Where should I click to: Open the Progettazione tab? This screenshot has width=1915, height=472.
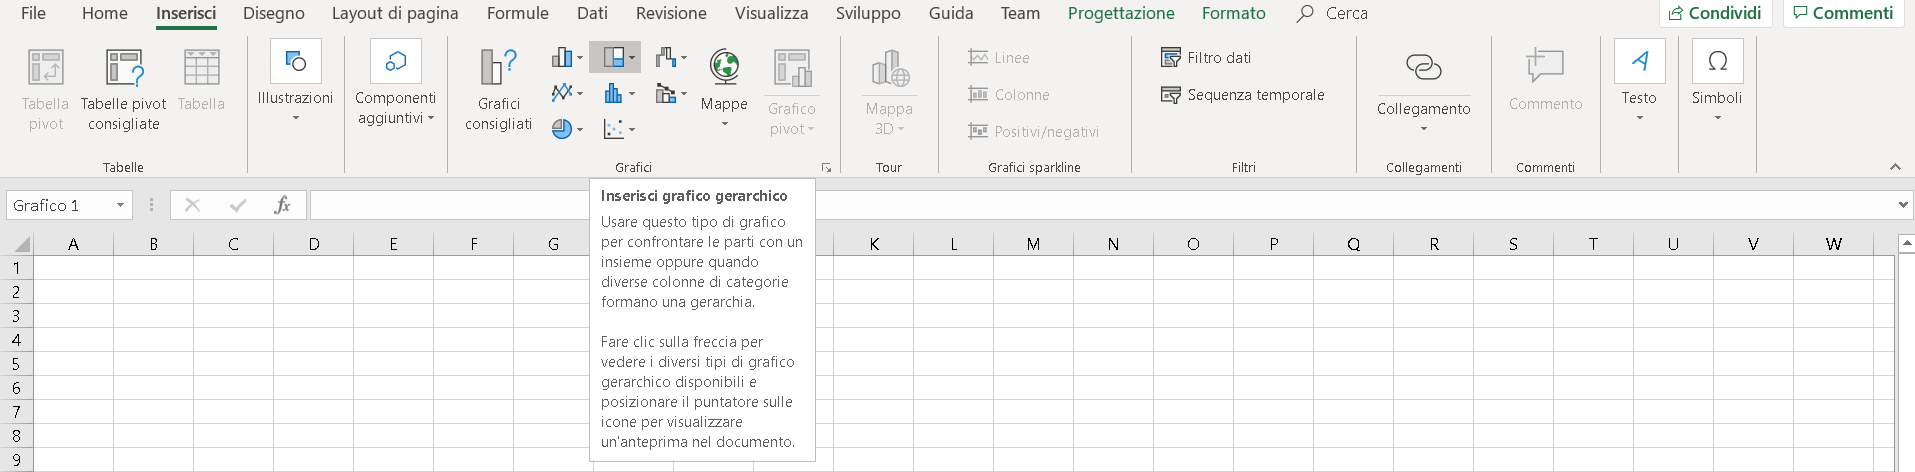click(1121, 13)
